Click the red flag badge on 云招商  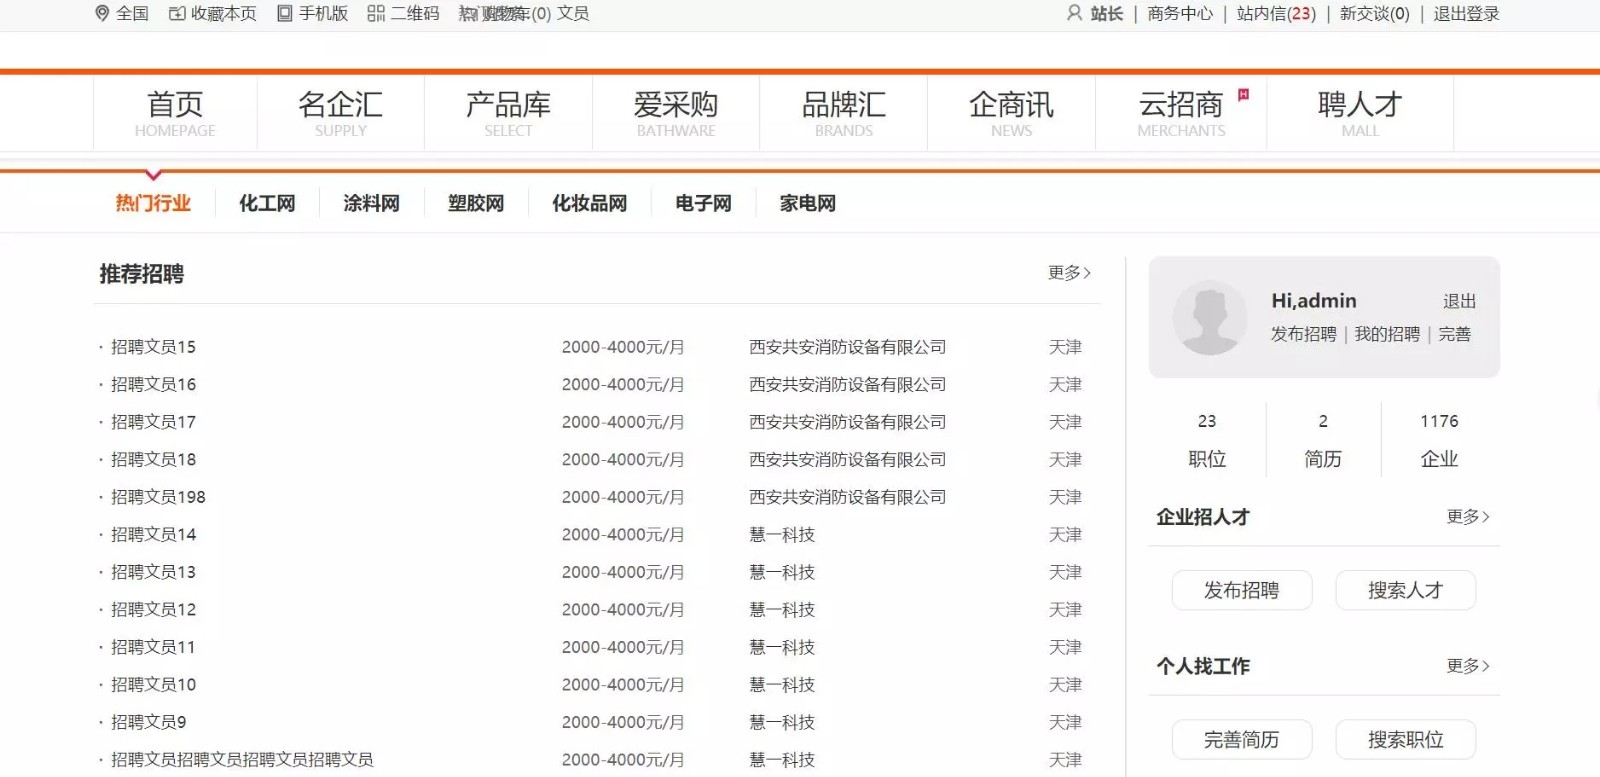click(1244, 95)
